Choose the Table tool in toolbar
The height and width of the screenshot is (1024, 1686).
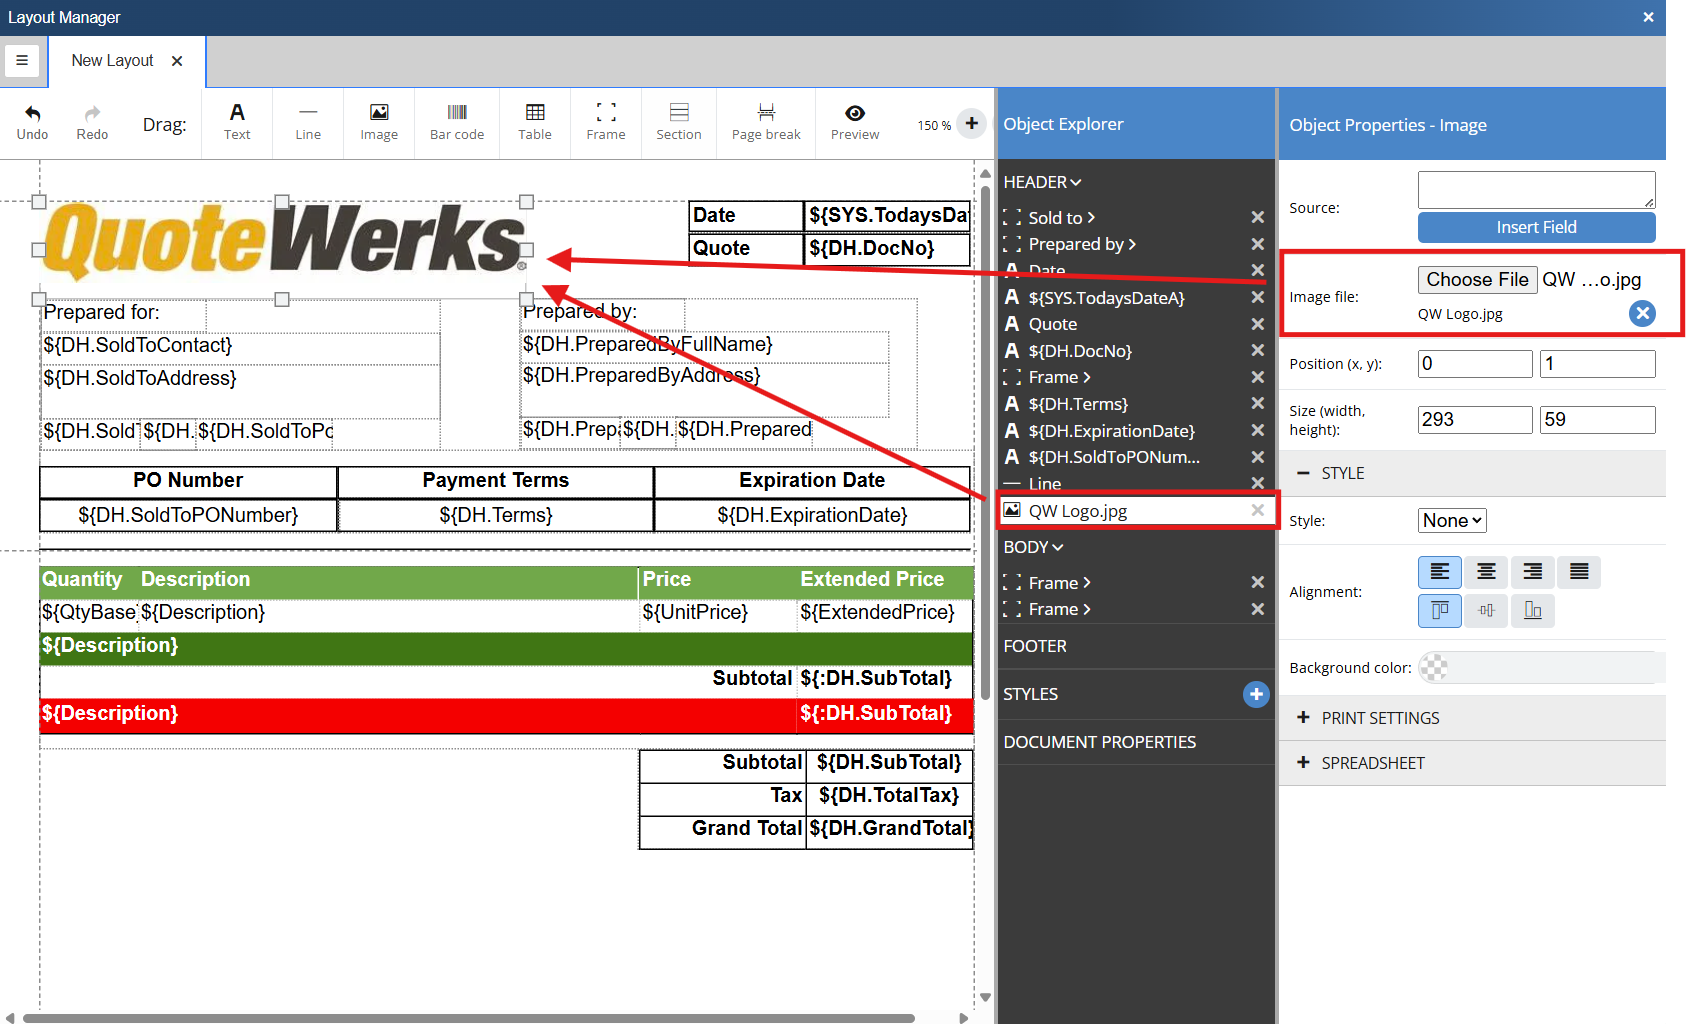tap(535, 122)
